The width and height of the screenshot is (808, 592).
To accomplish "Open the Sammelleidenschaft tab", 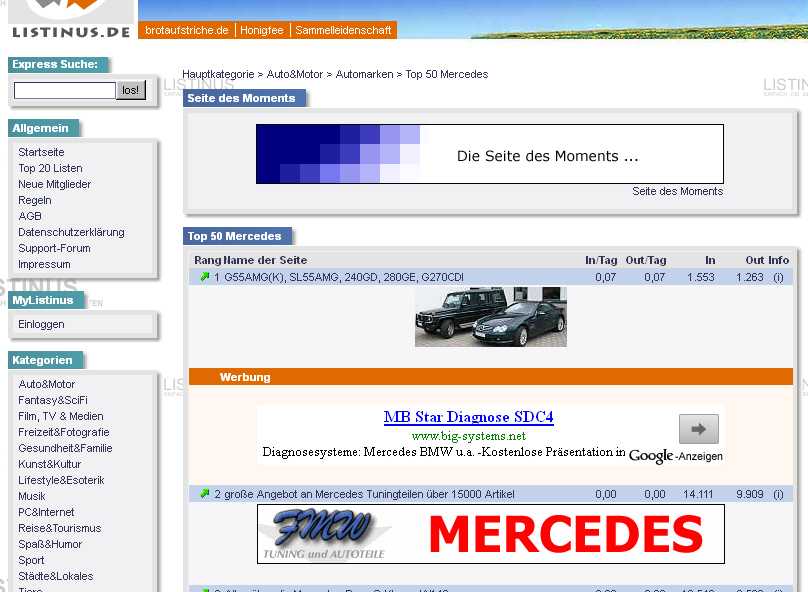I will point(343,30).
